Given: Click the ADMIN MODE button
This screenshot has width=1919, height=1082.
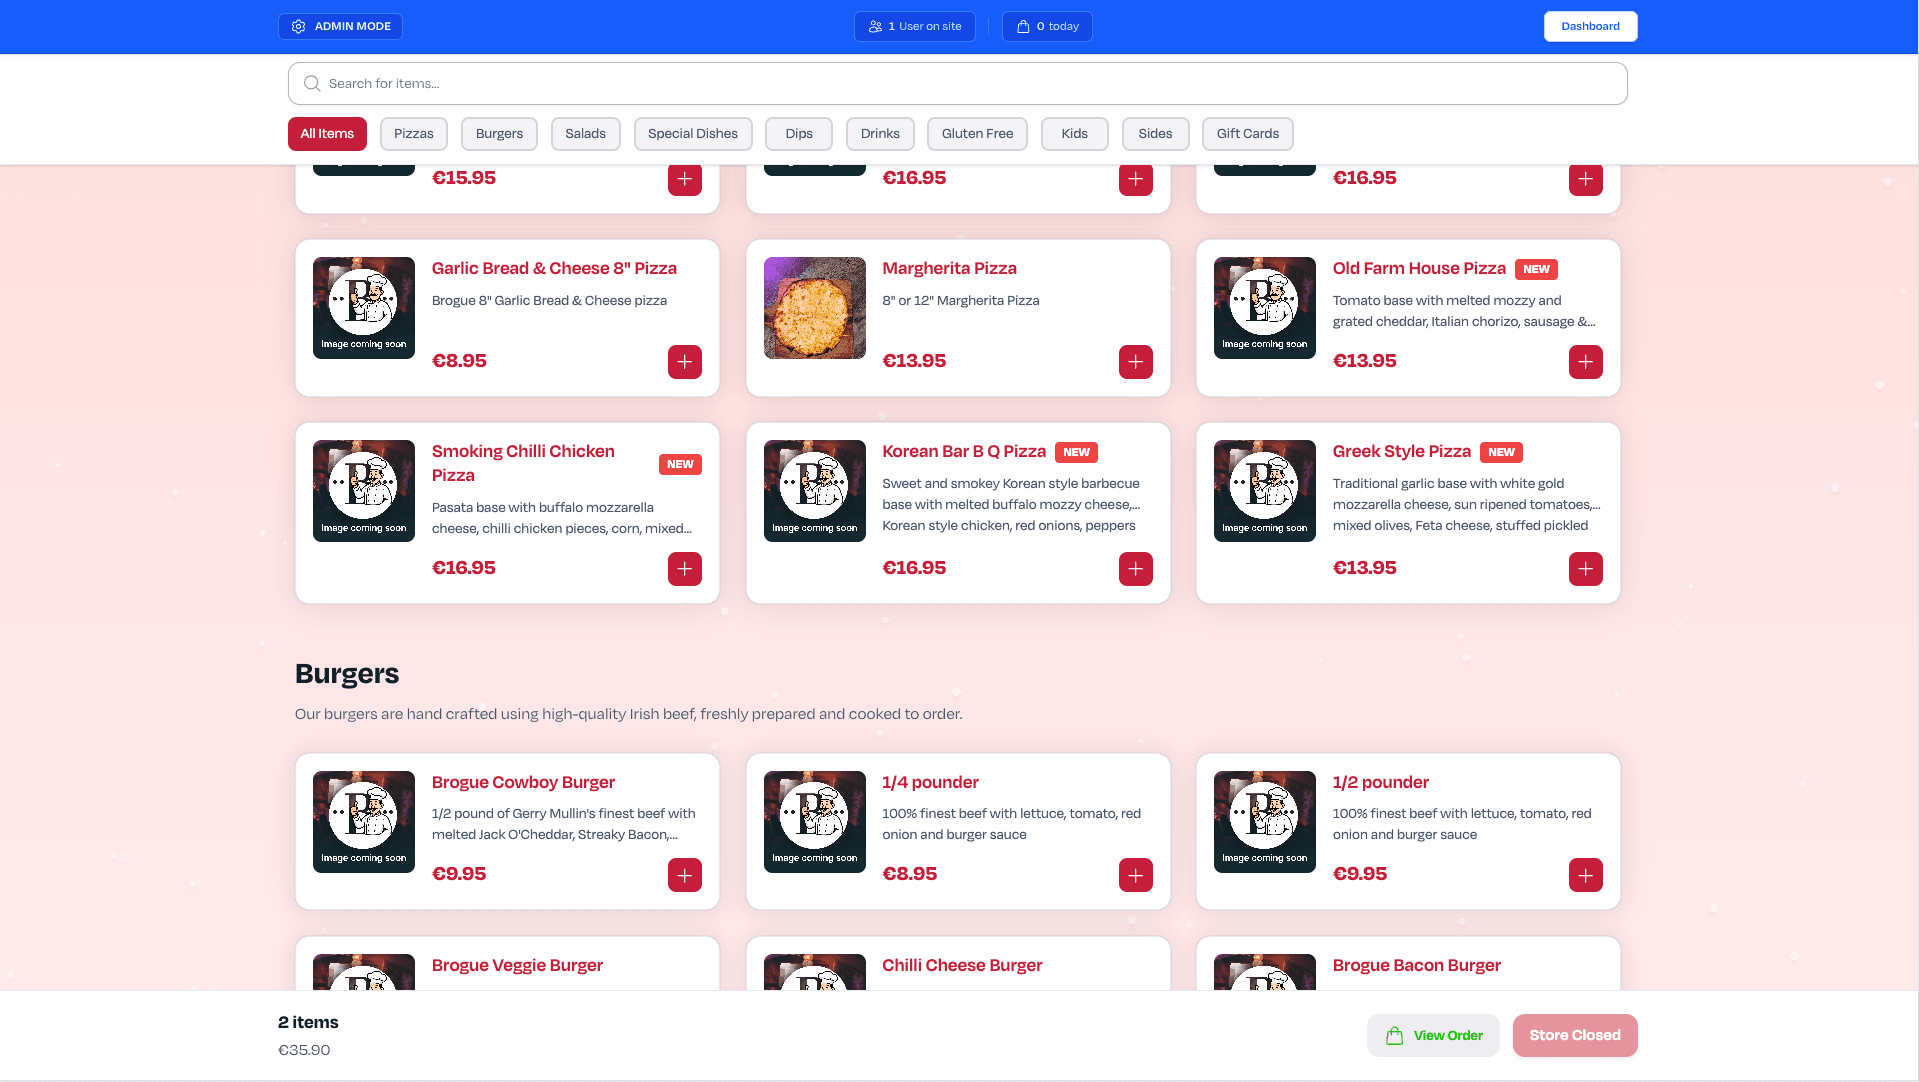Looking at the screenshot, I should point(340,27).
